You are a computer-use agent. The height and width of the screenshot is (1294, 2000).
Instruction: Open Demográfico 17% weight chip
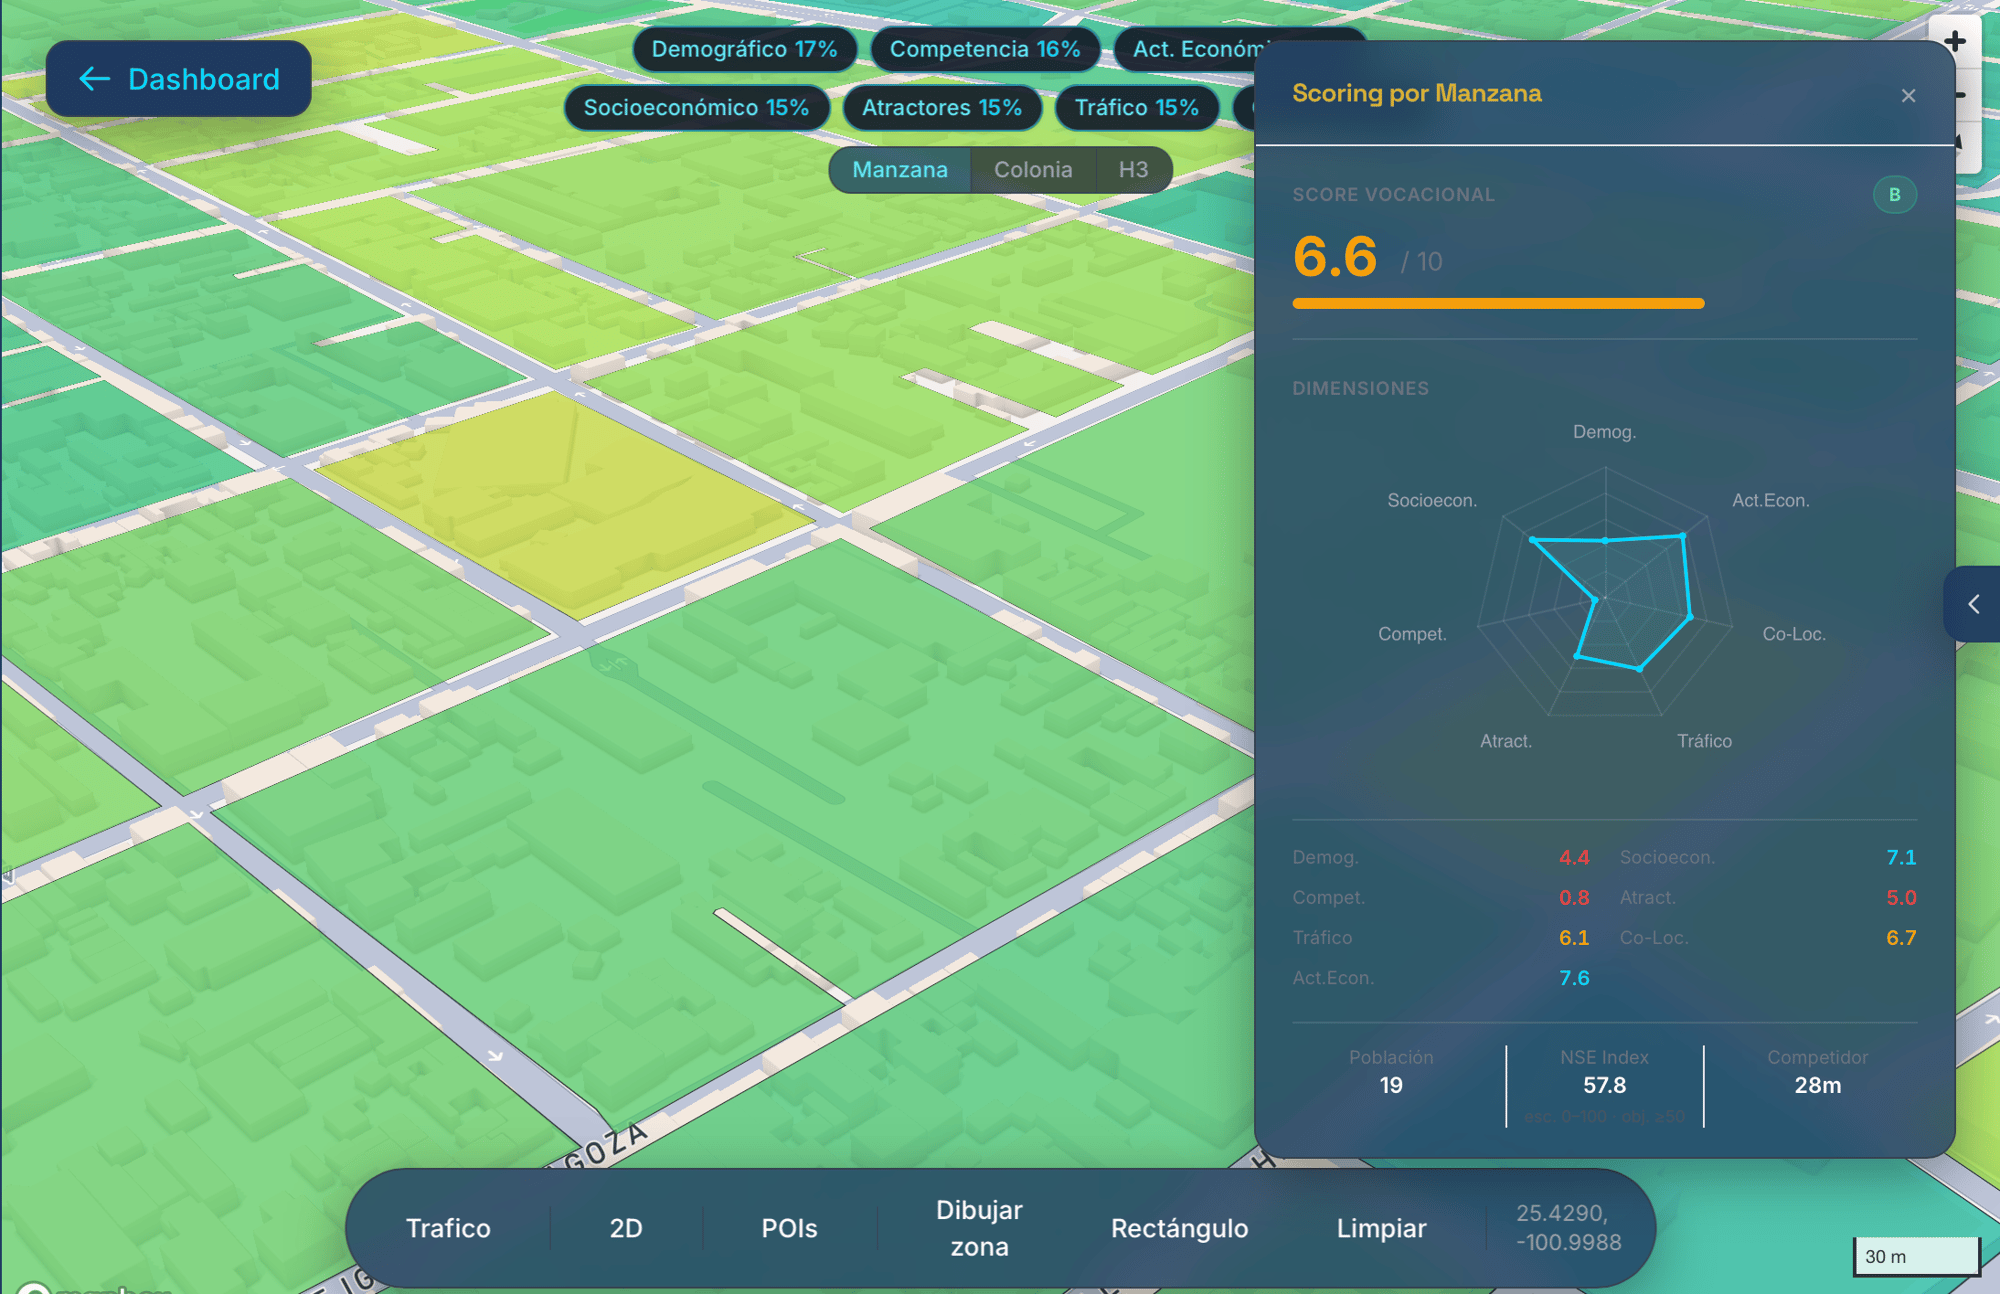744,49
